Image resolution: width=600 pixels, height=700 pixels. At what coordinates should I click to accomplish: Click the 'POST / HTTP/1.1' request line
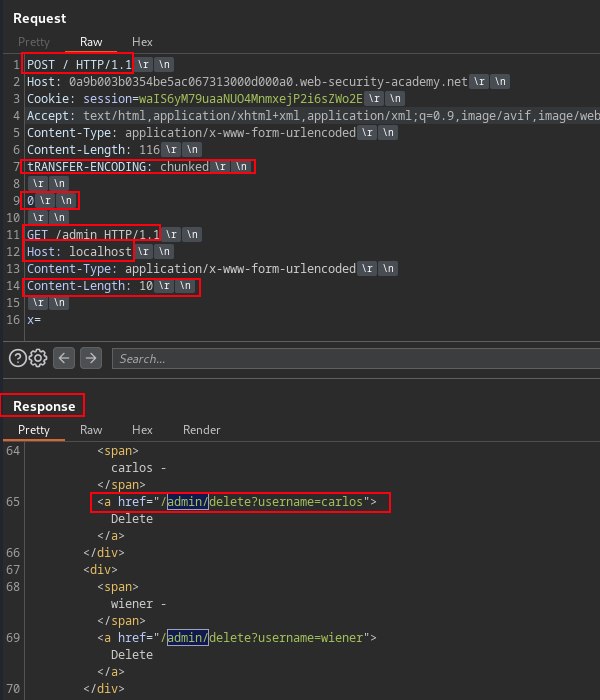pos(79,65)
